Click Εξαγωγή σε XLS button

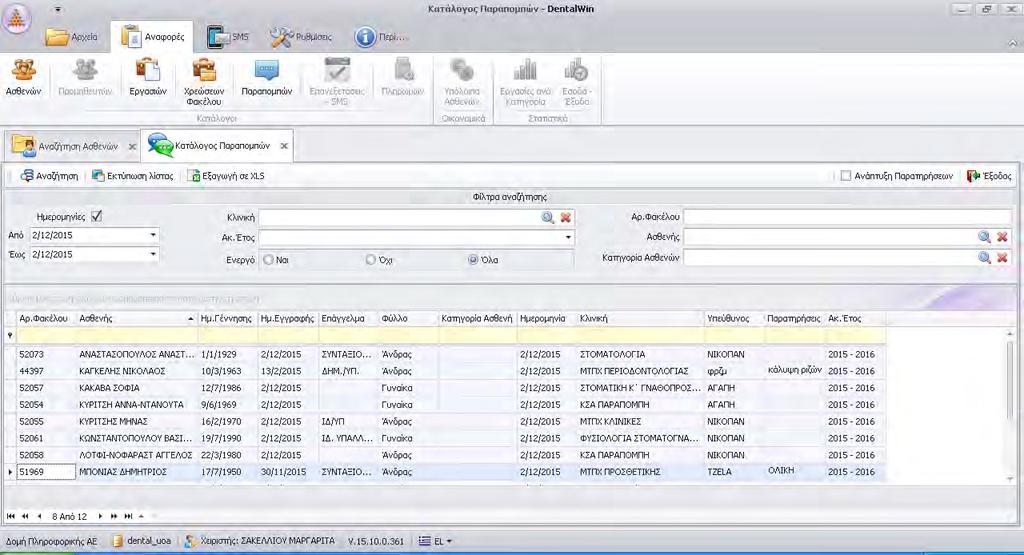pyautogui.click(x=226, y=176)
